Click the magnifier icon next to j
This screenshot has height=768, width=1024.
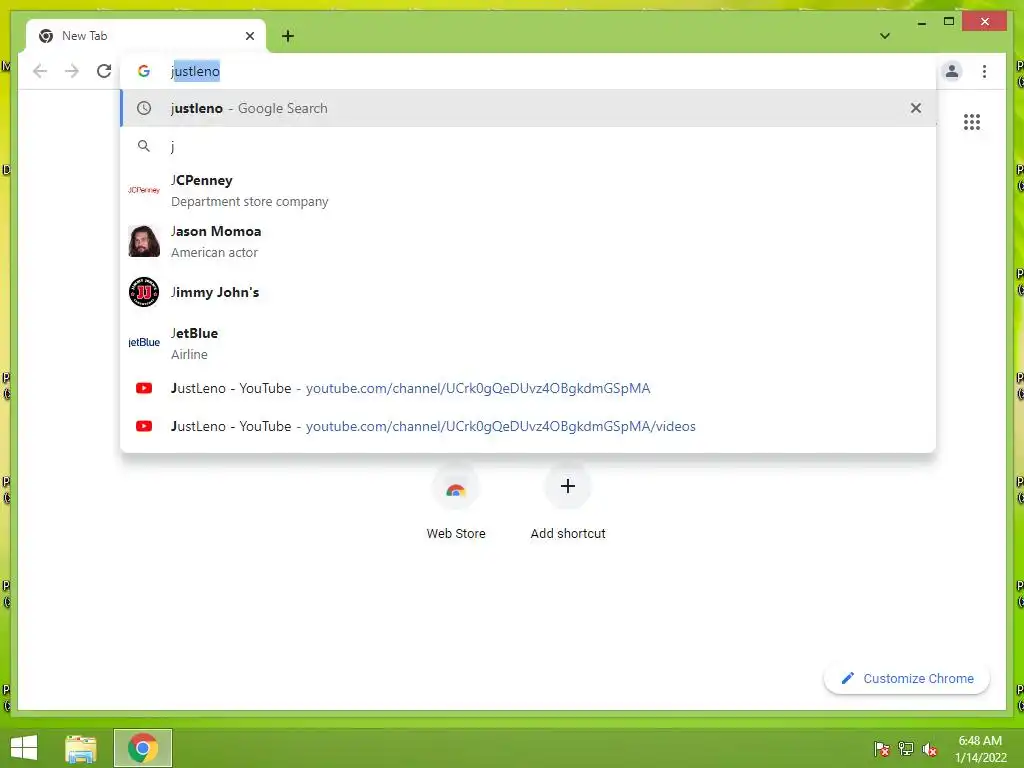point(144,146)
